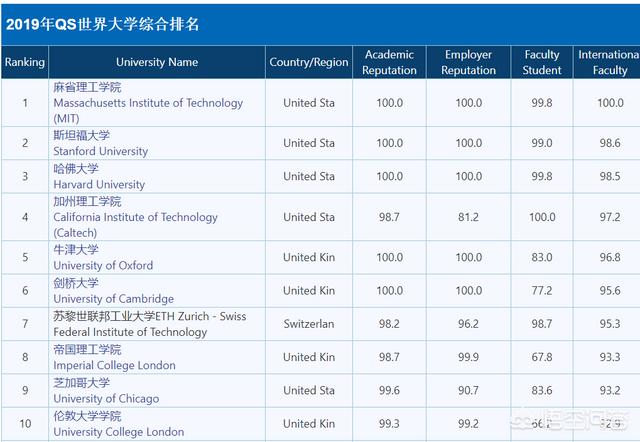Image resolution: width=640 pixels, height=442 pixels.
Task: Click ranking number 4 cell
Action: pyautogui.click(x=25, y=217)
